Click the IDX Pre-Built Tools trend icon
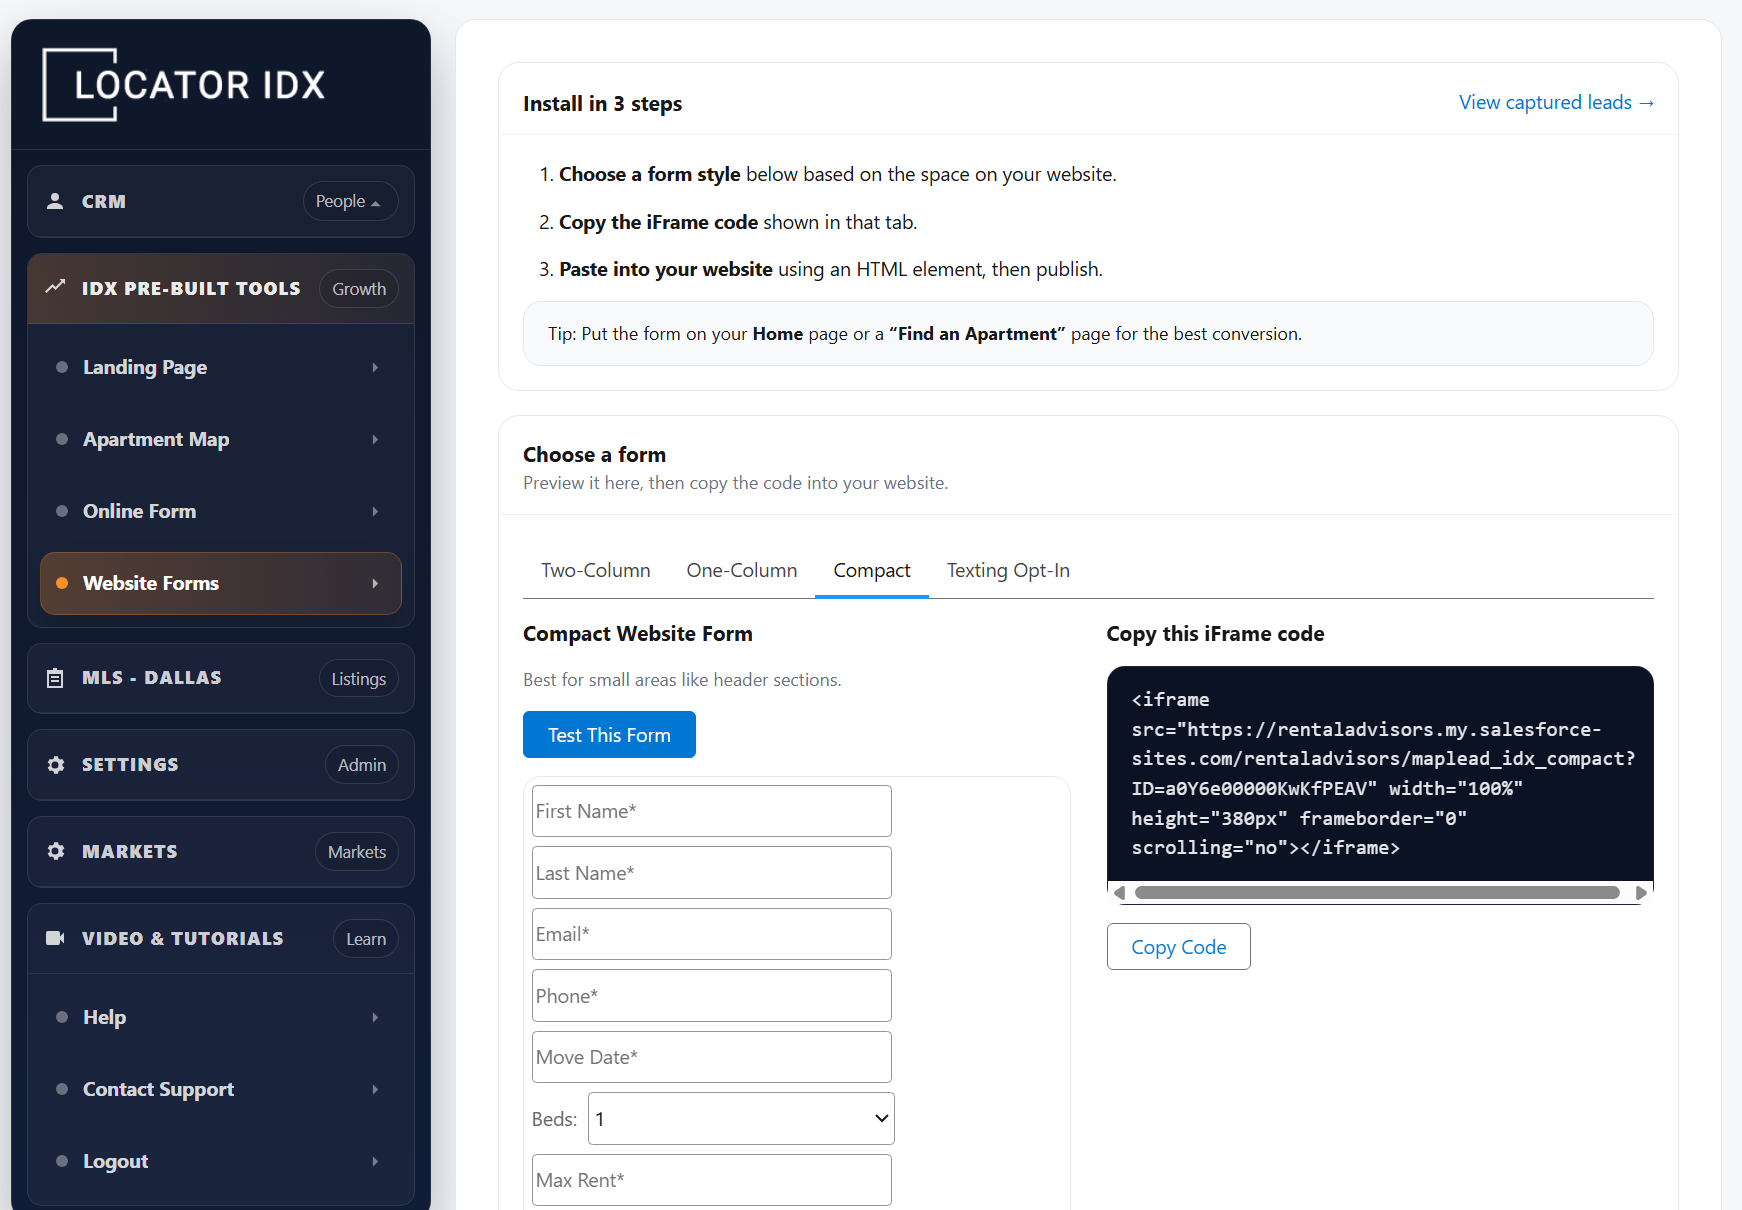Image resolution: width=1742 pixels, height=1210 pixels. pos(56,288)
